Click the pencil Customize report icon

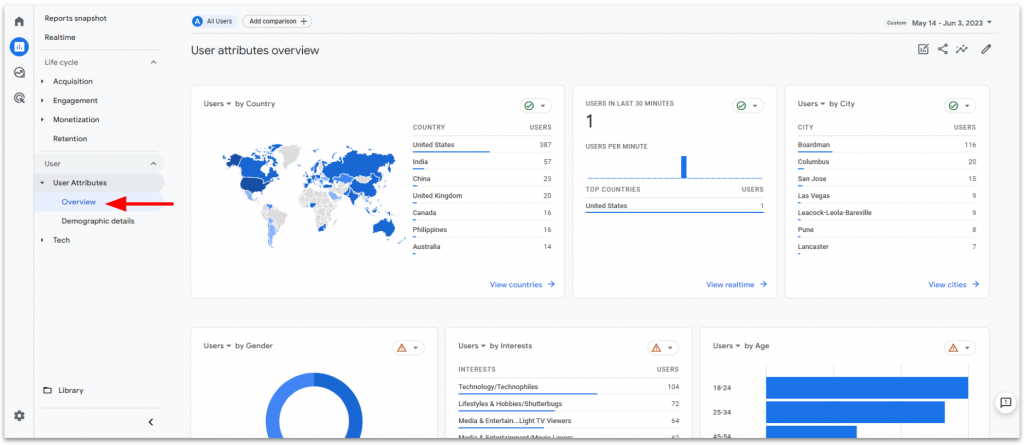986,49
